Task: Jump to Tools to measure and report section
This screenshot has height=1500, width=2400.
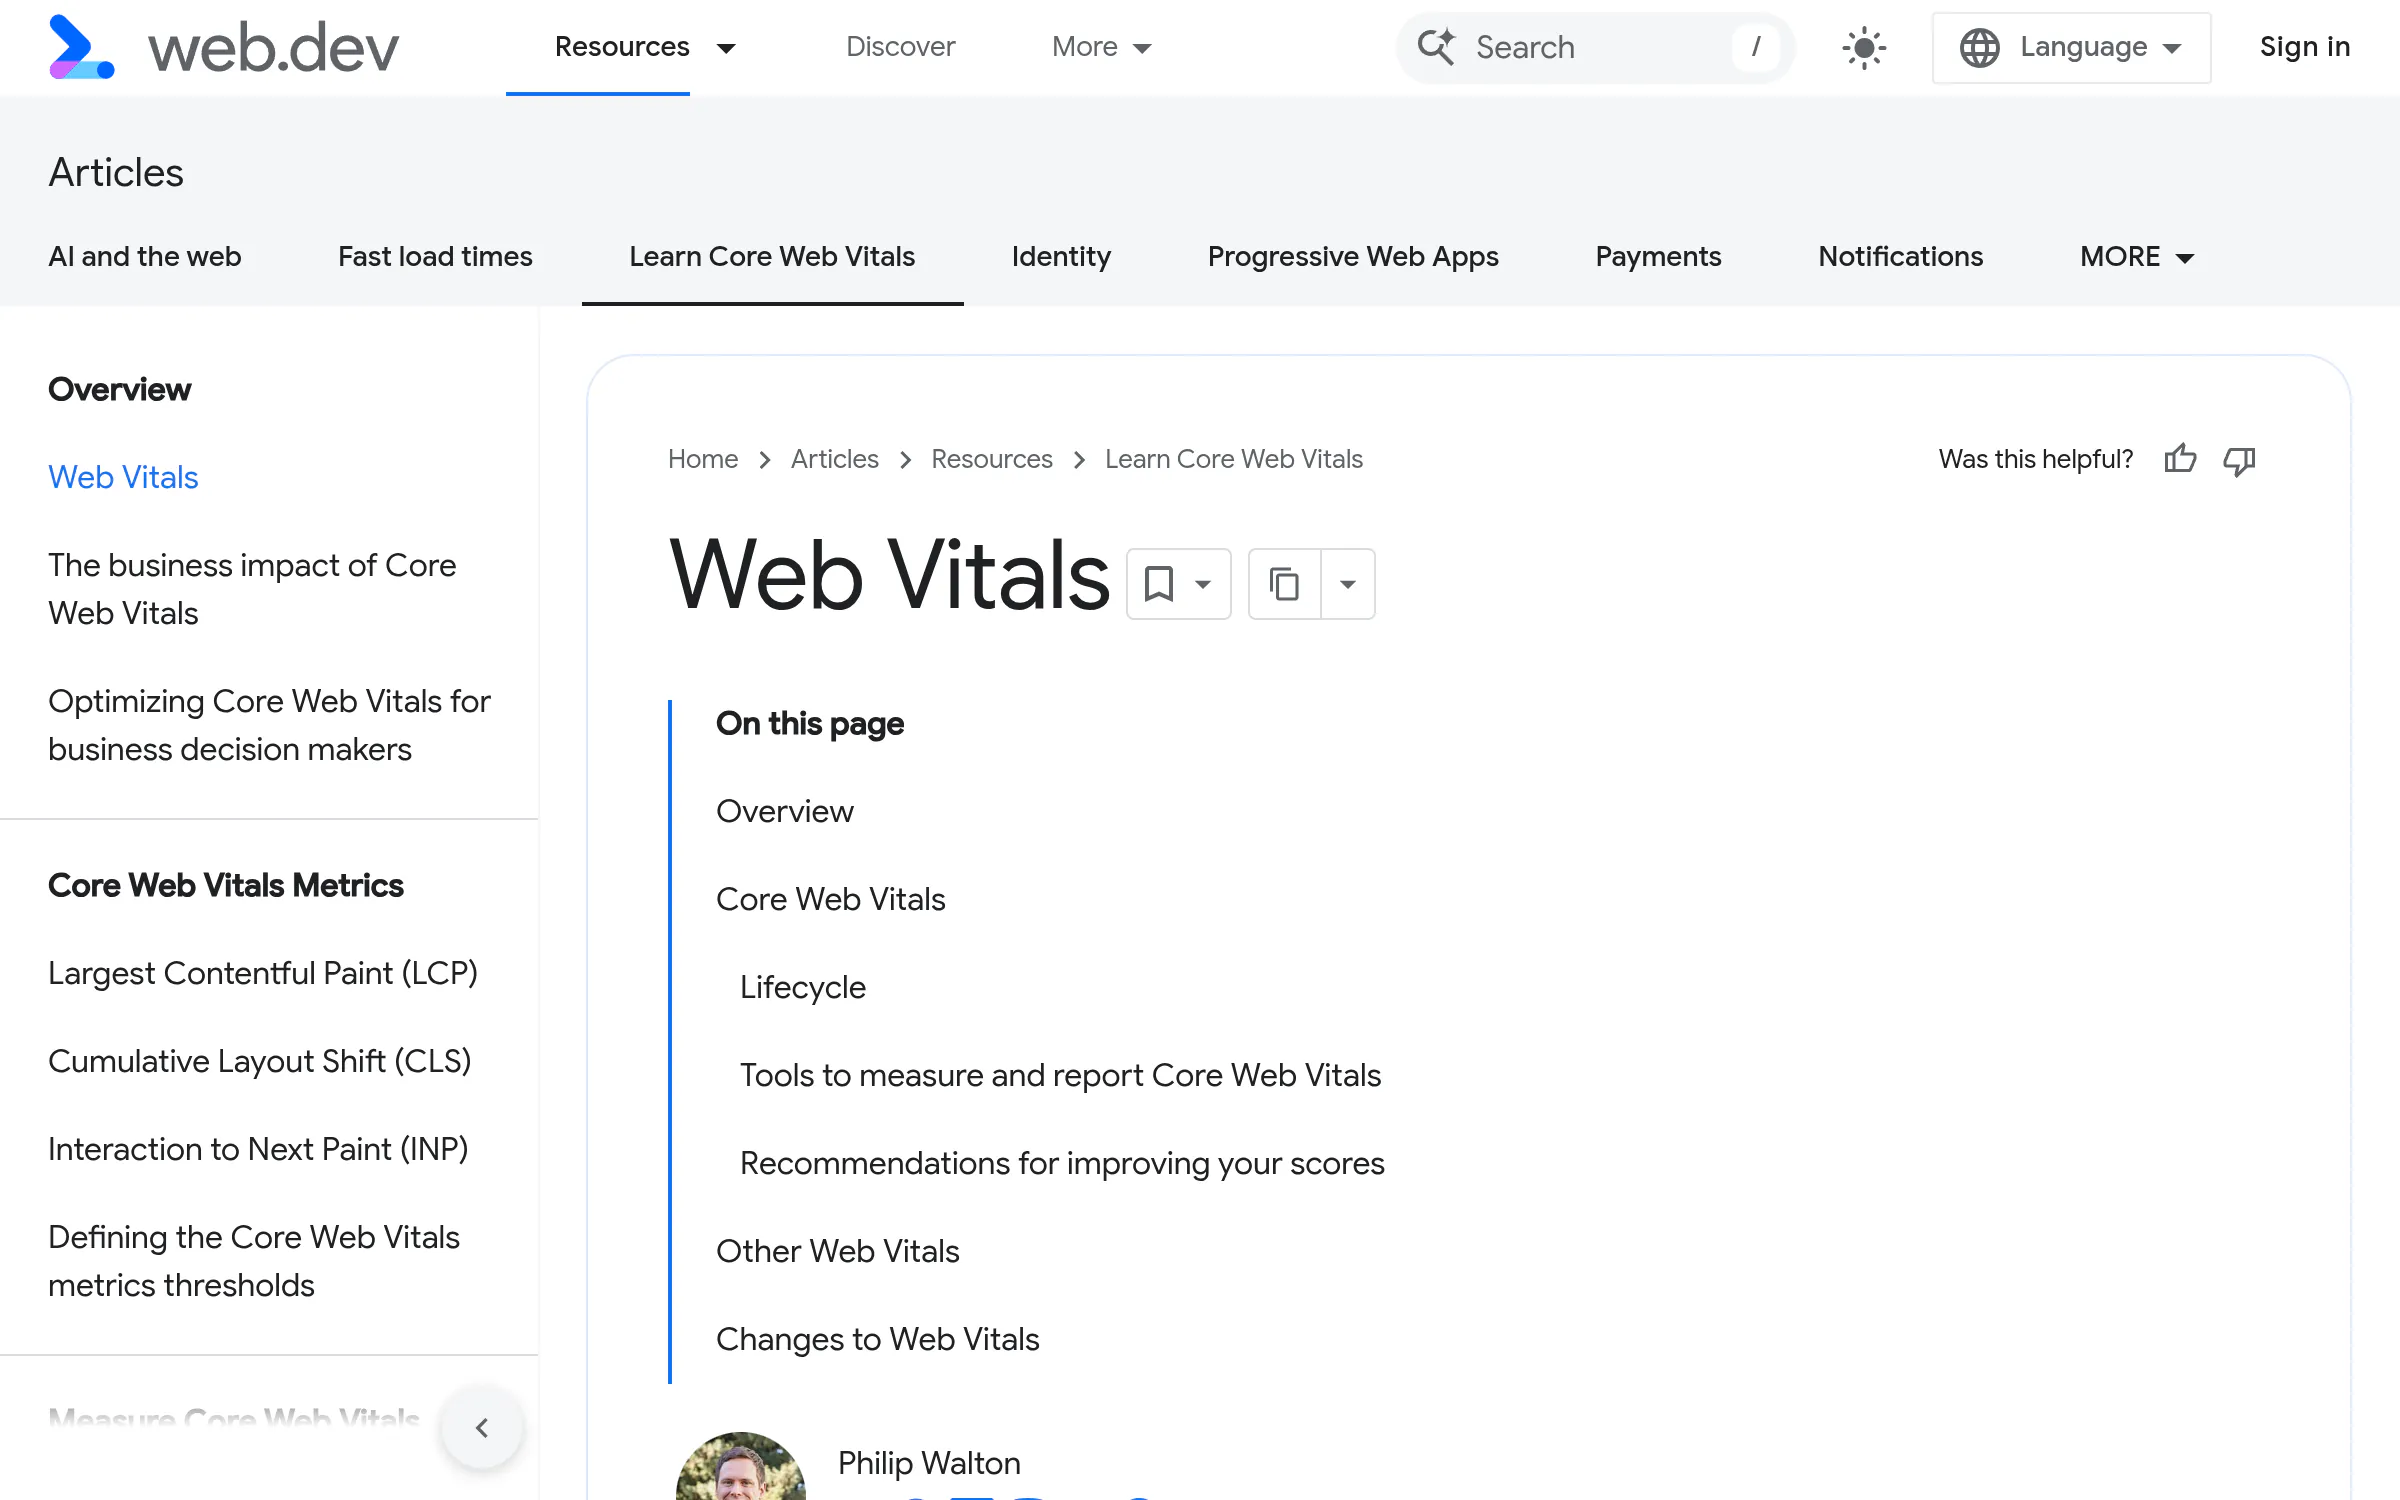Action: (1060, 1075)
